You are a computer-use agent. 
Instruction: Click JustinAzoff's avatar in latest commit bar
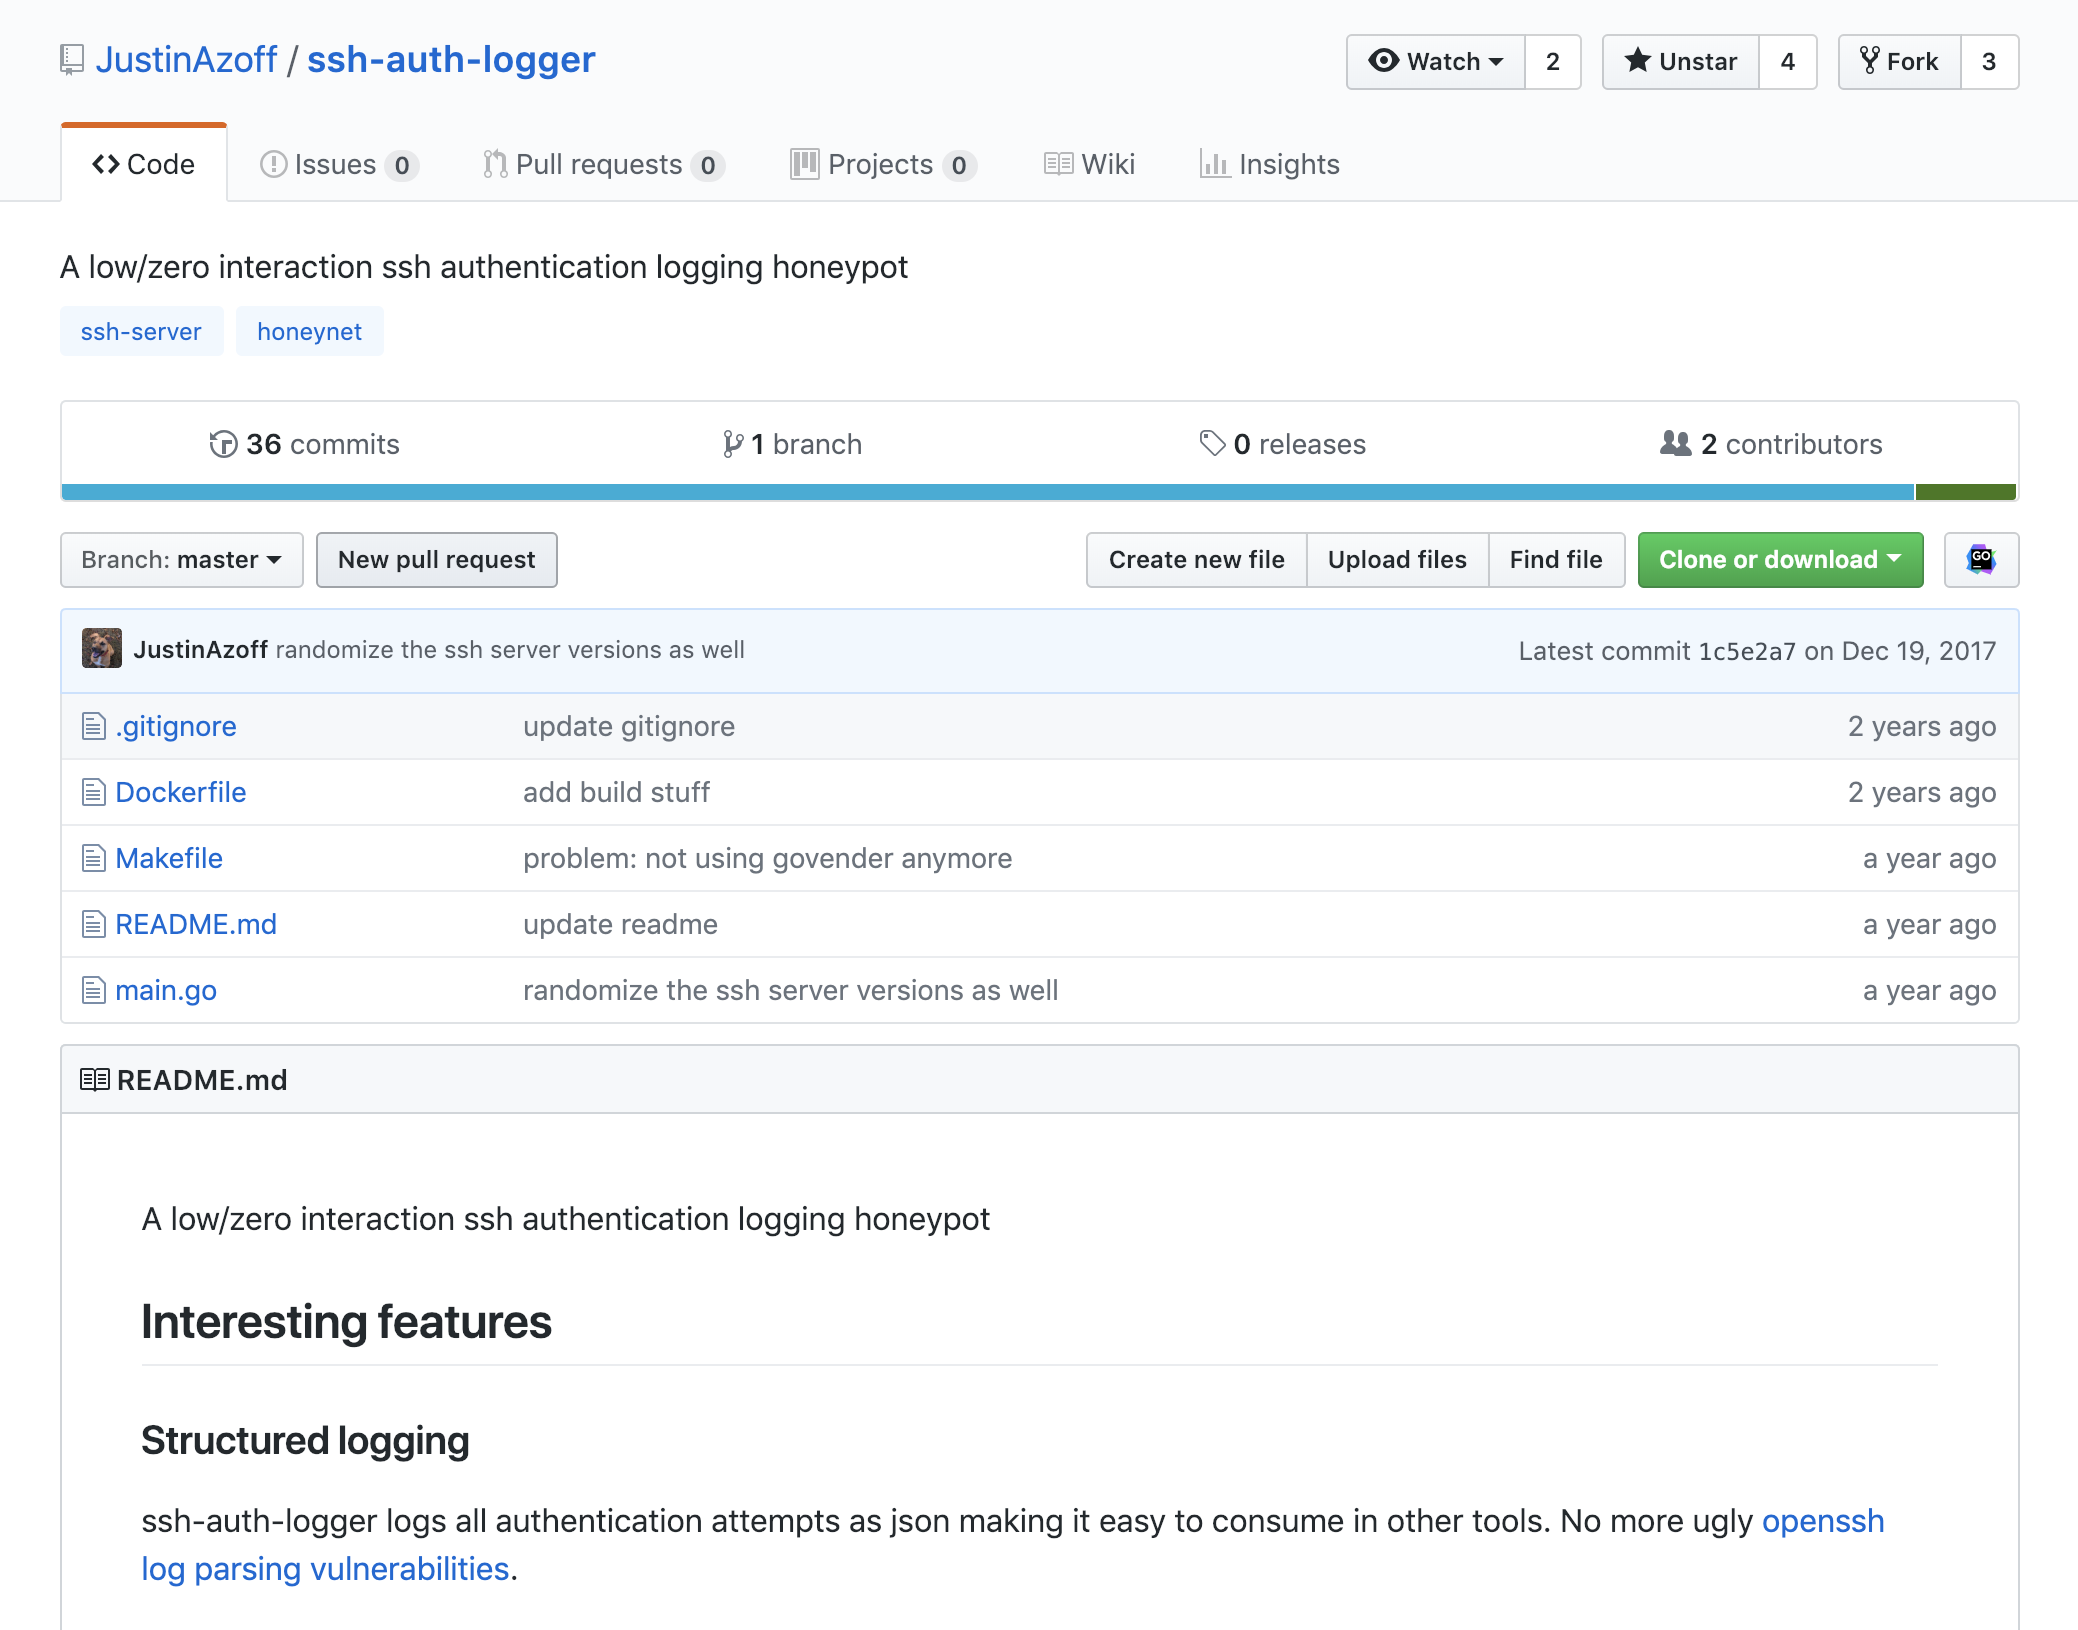click(x=102, y=649)
